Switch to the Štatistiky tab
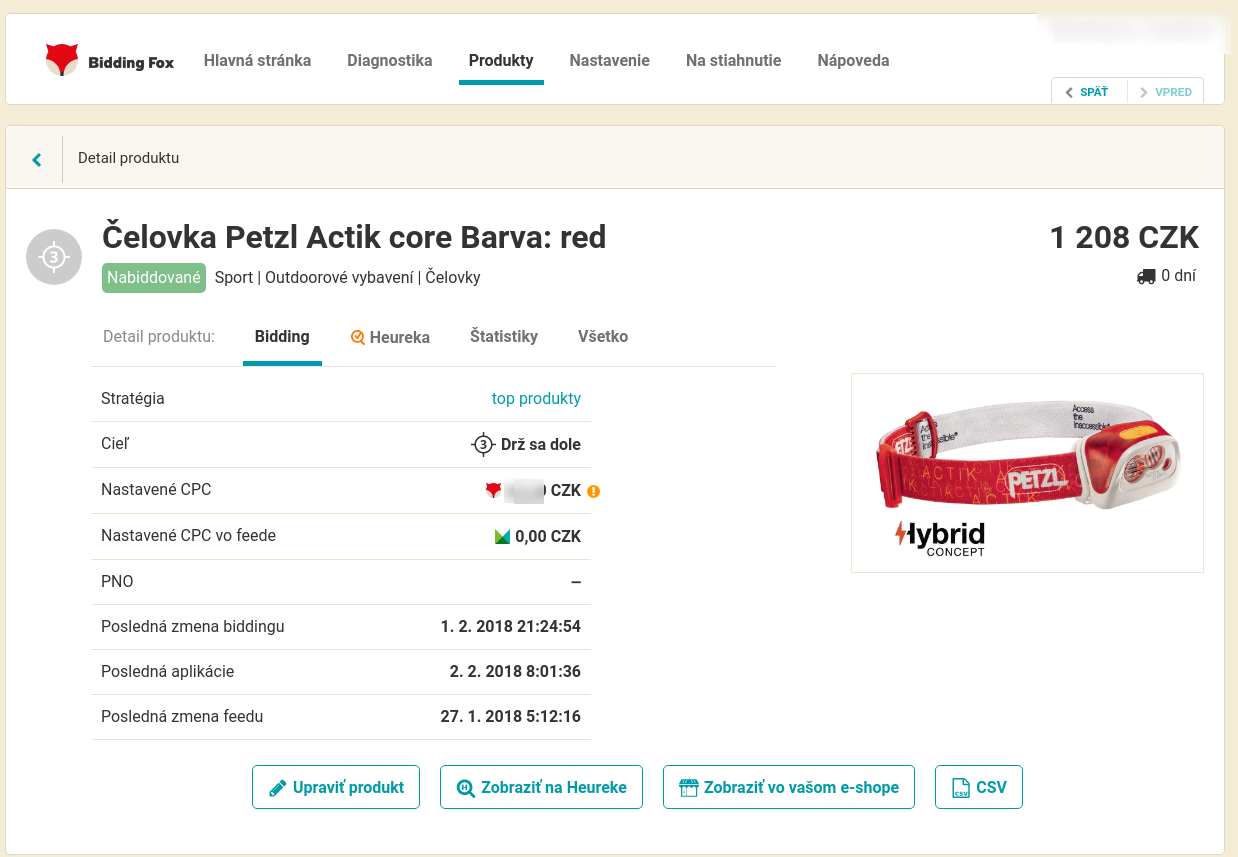The image size is (1238, 857). [504, 337]
